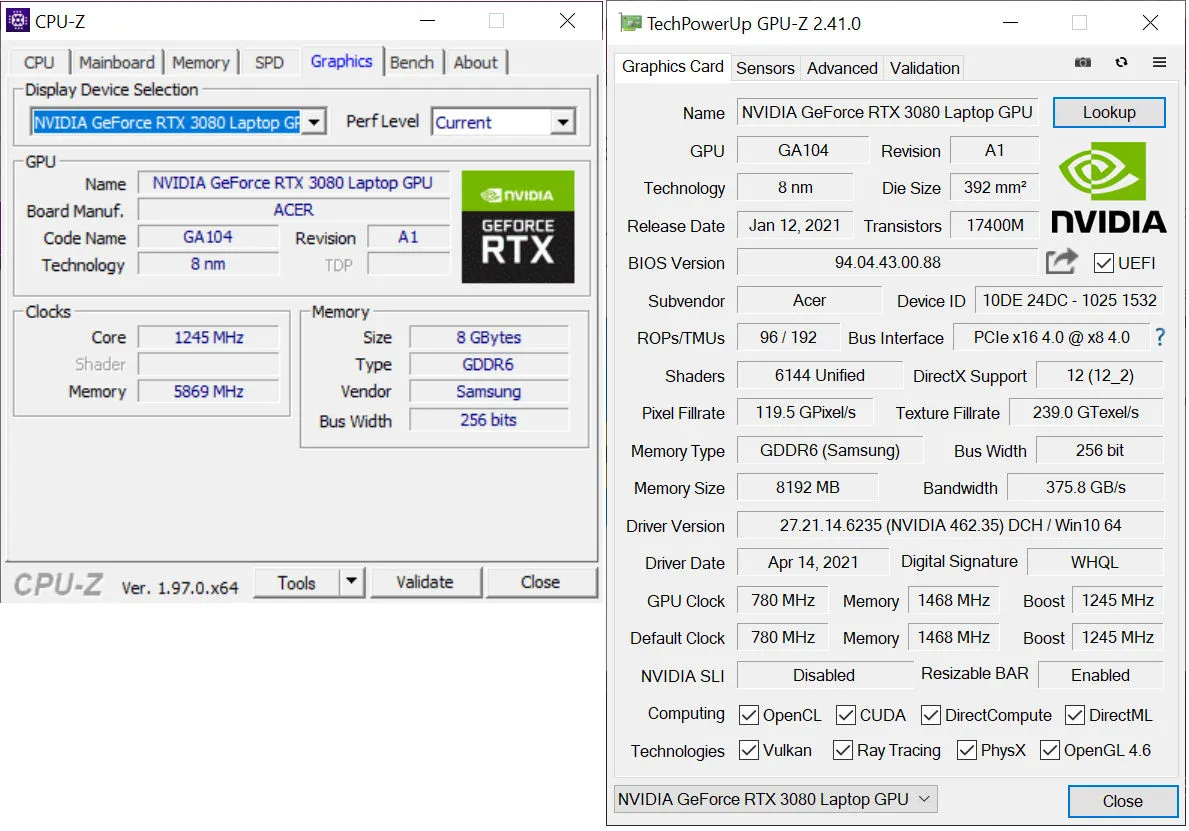The width and height of the screenshot is (1189, 831).
Task: Click the BIOS Version field
Action: (887, 263)
